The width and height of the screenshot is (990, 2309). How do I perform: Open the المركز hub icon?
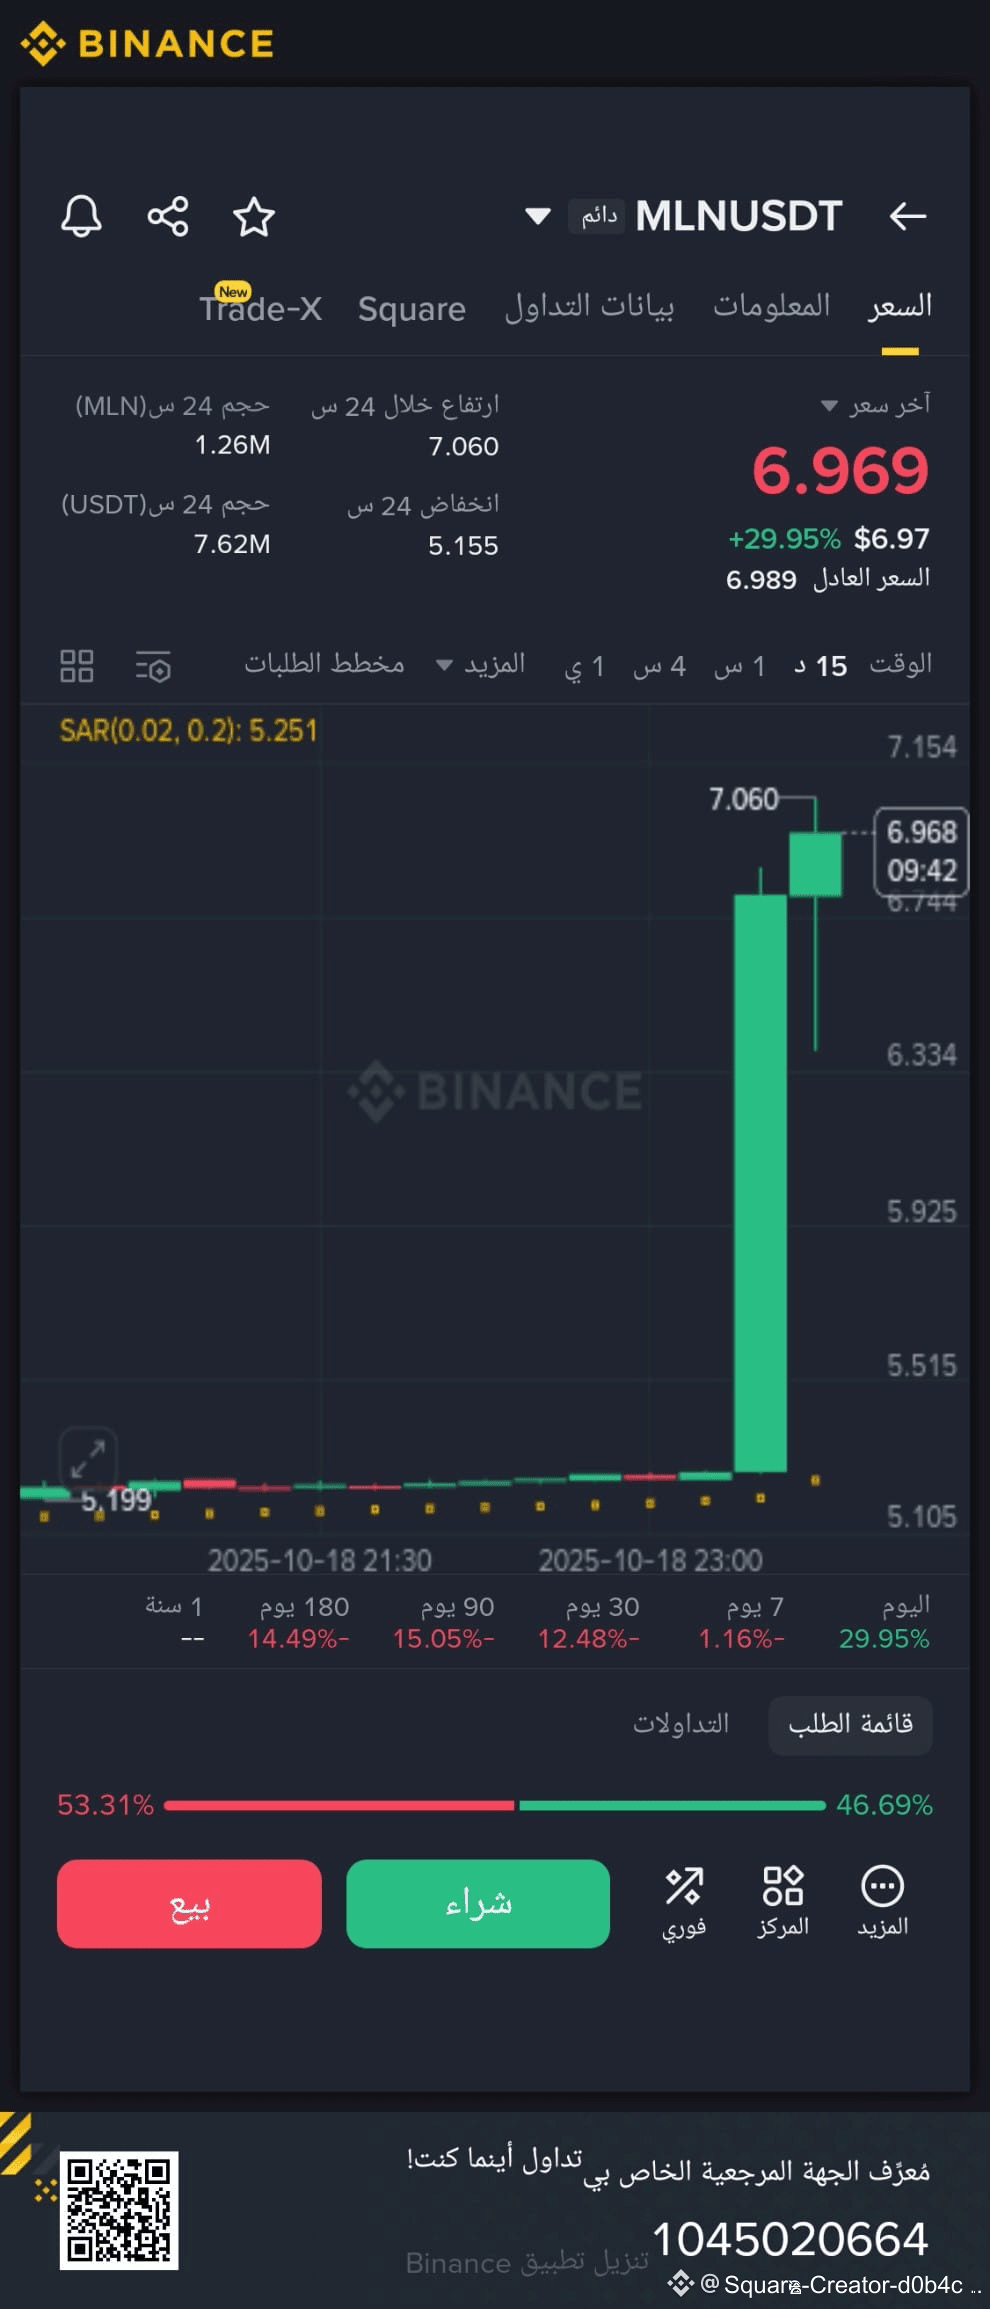pos(783,1902)
